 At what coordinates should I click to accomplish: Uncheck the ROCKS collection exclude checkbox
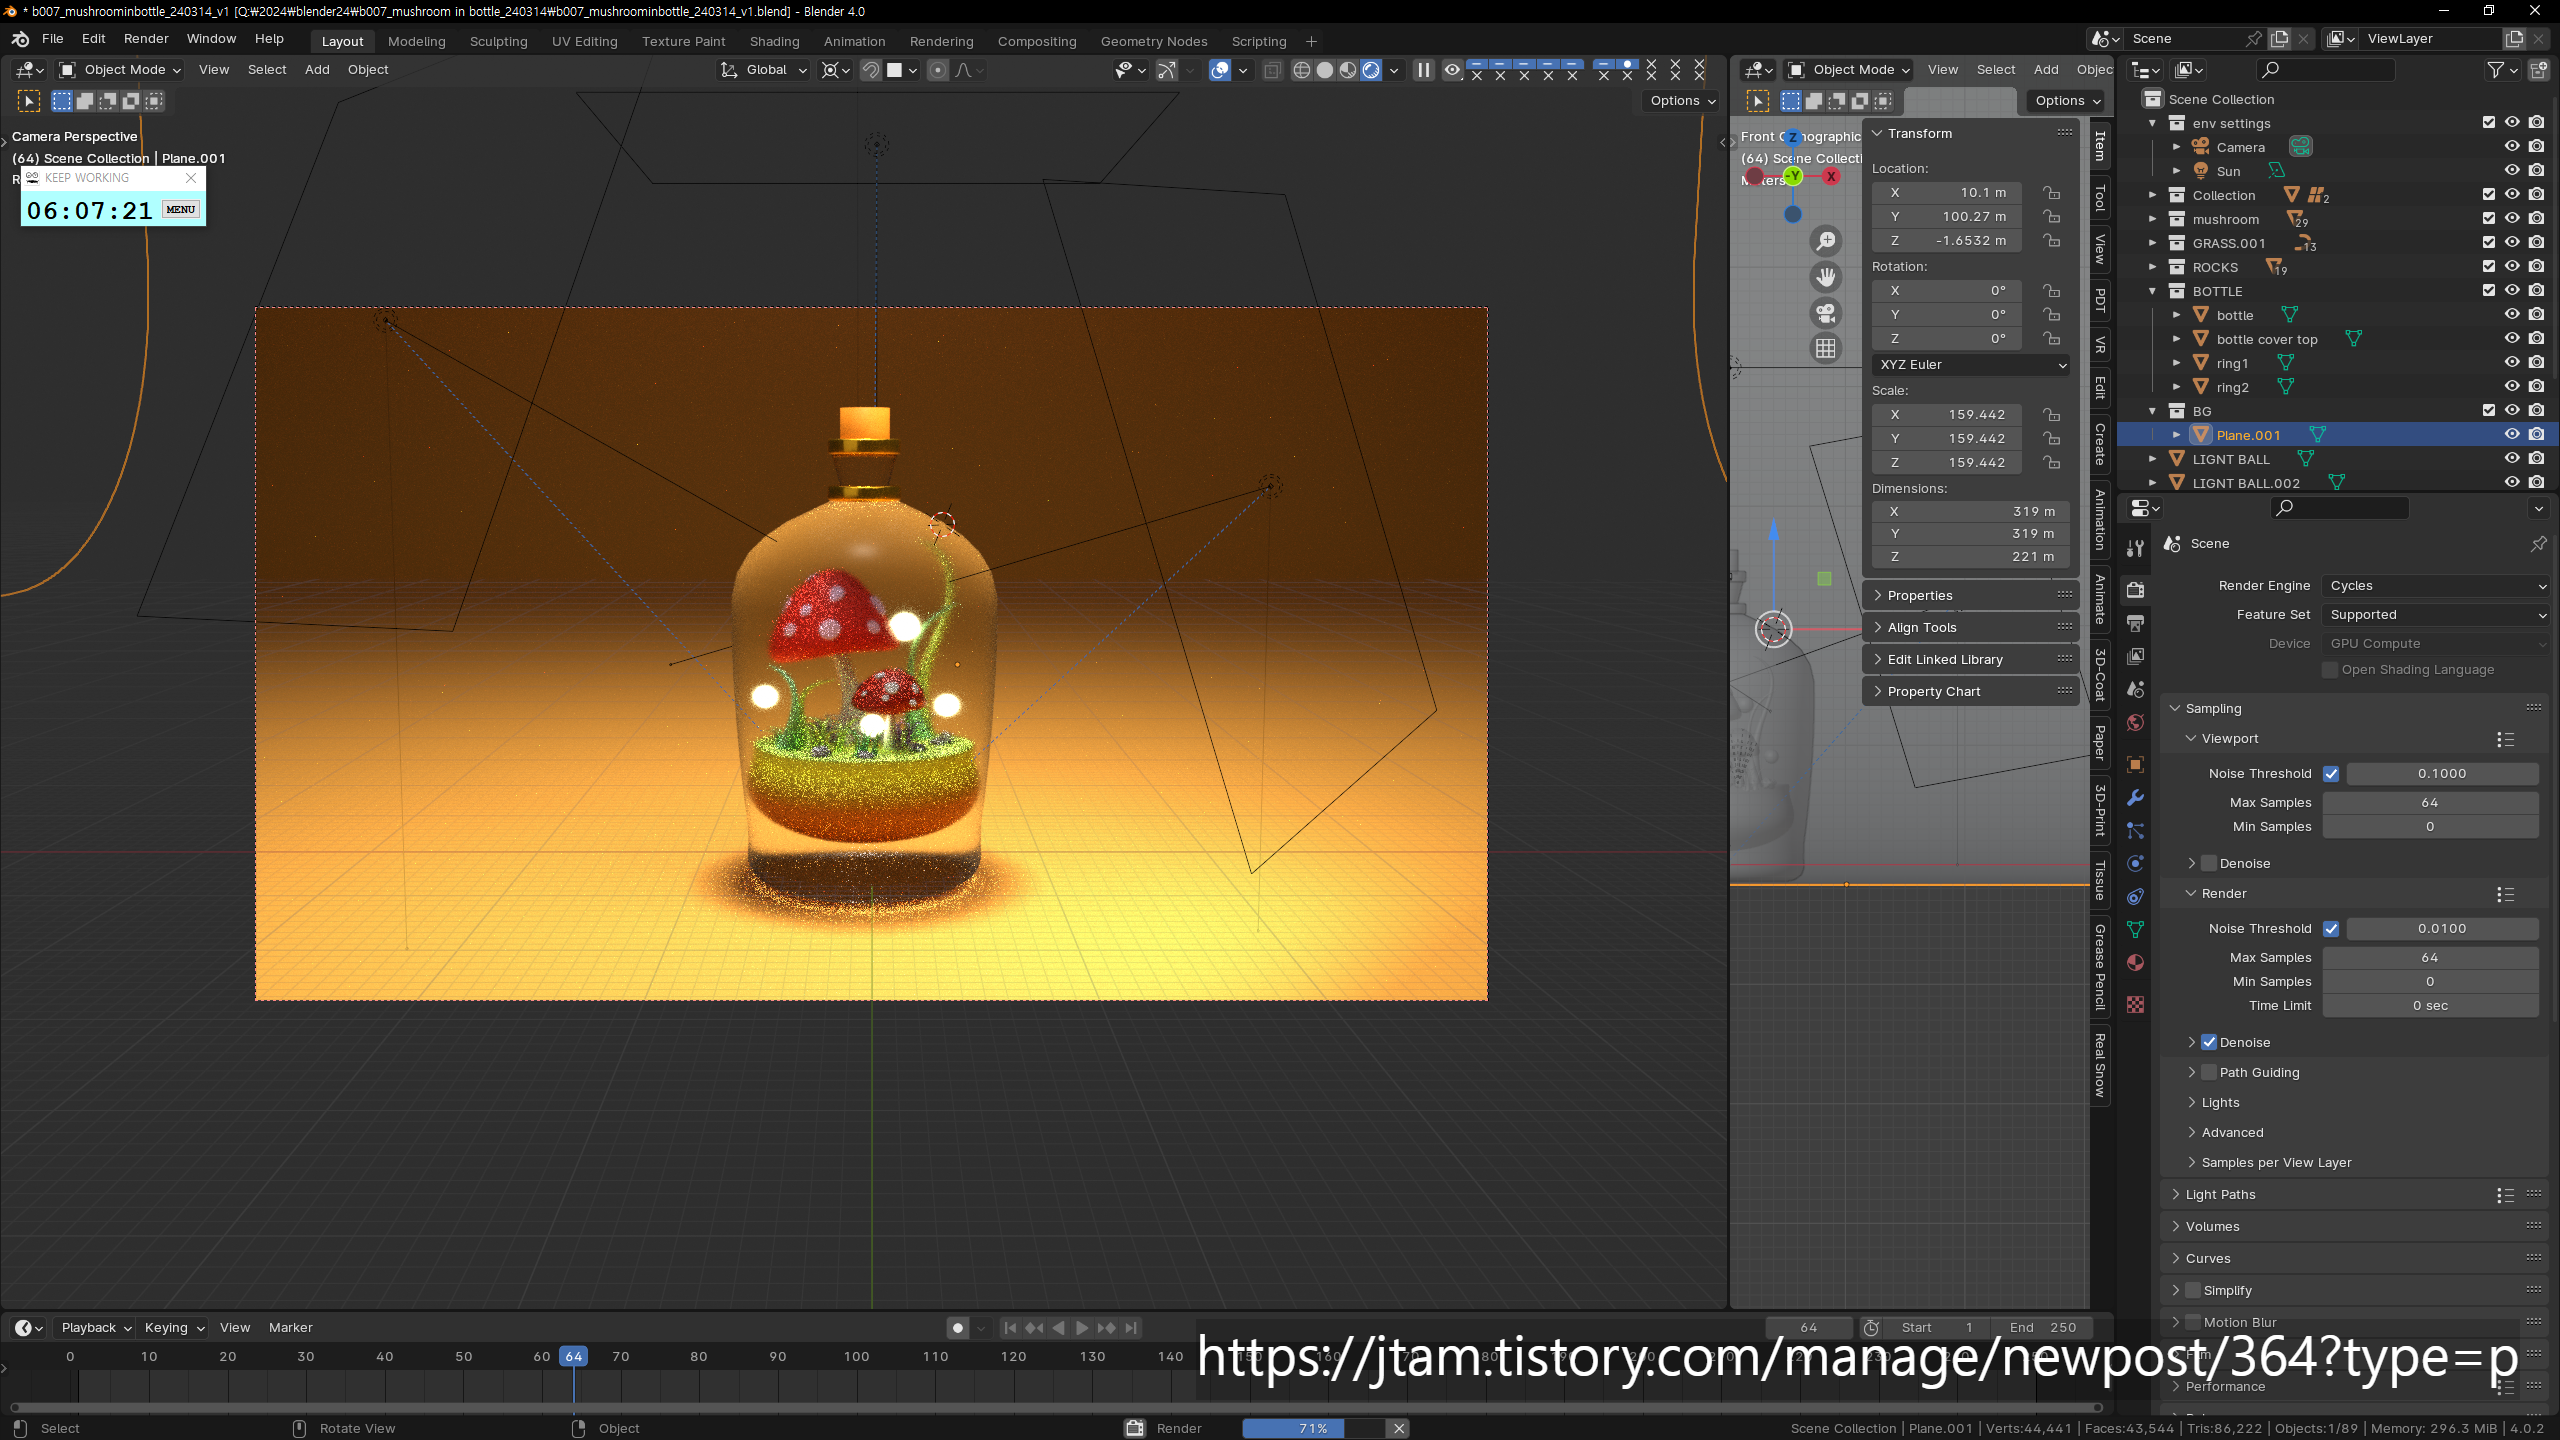pyautogui.click(x=2489, y=267)
